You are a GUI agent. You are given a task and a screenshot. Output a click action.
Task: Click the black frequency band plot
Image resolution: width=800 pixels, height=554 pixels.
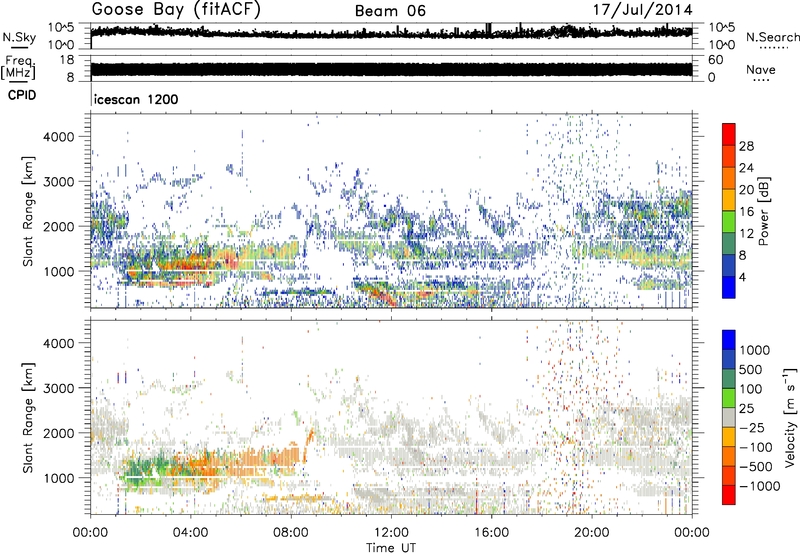391,70
